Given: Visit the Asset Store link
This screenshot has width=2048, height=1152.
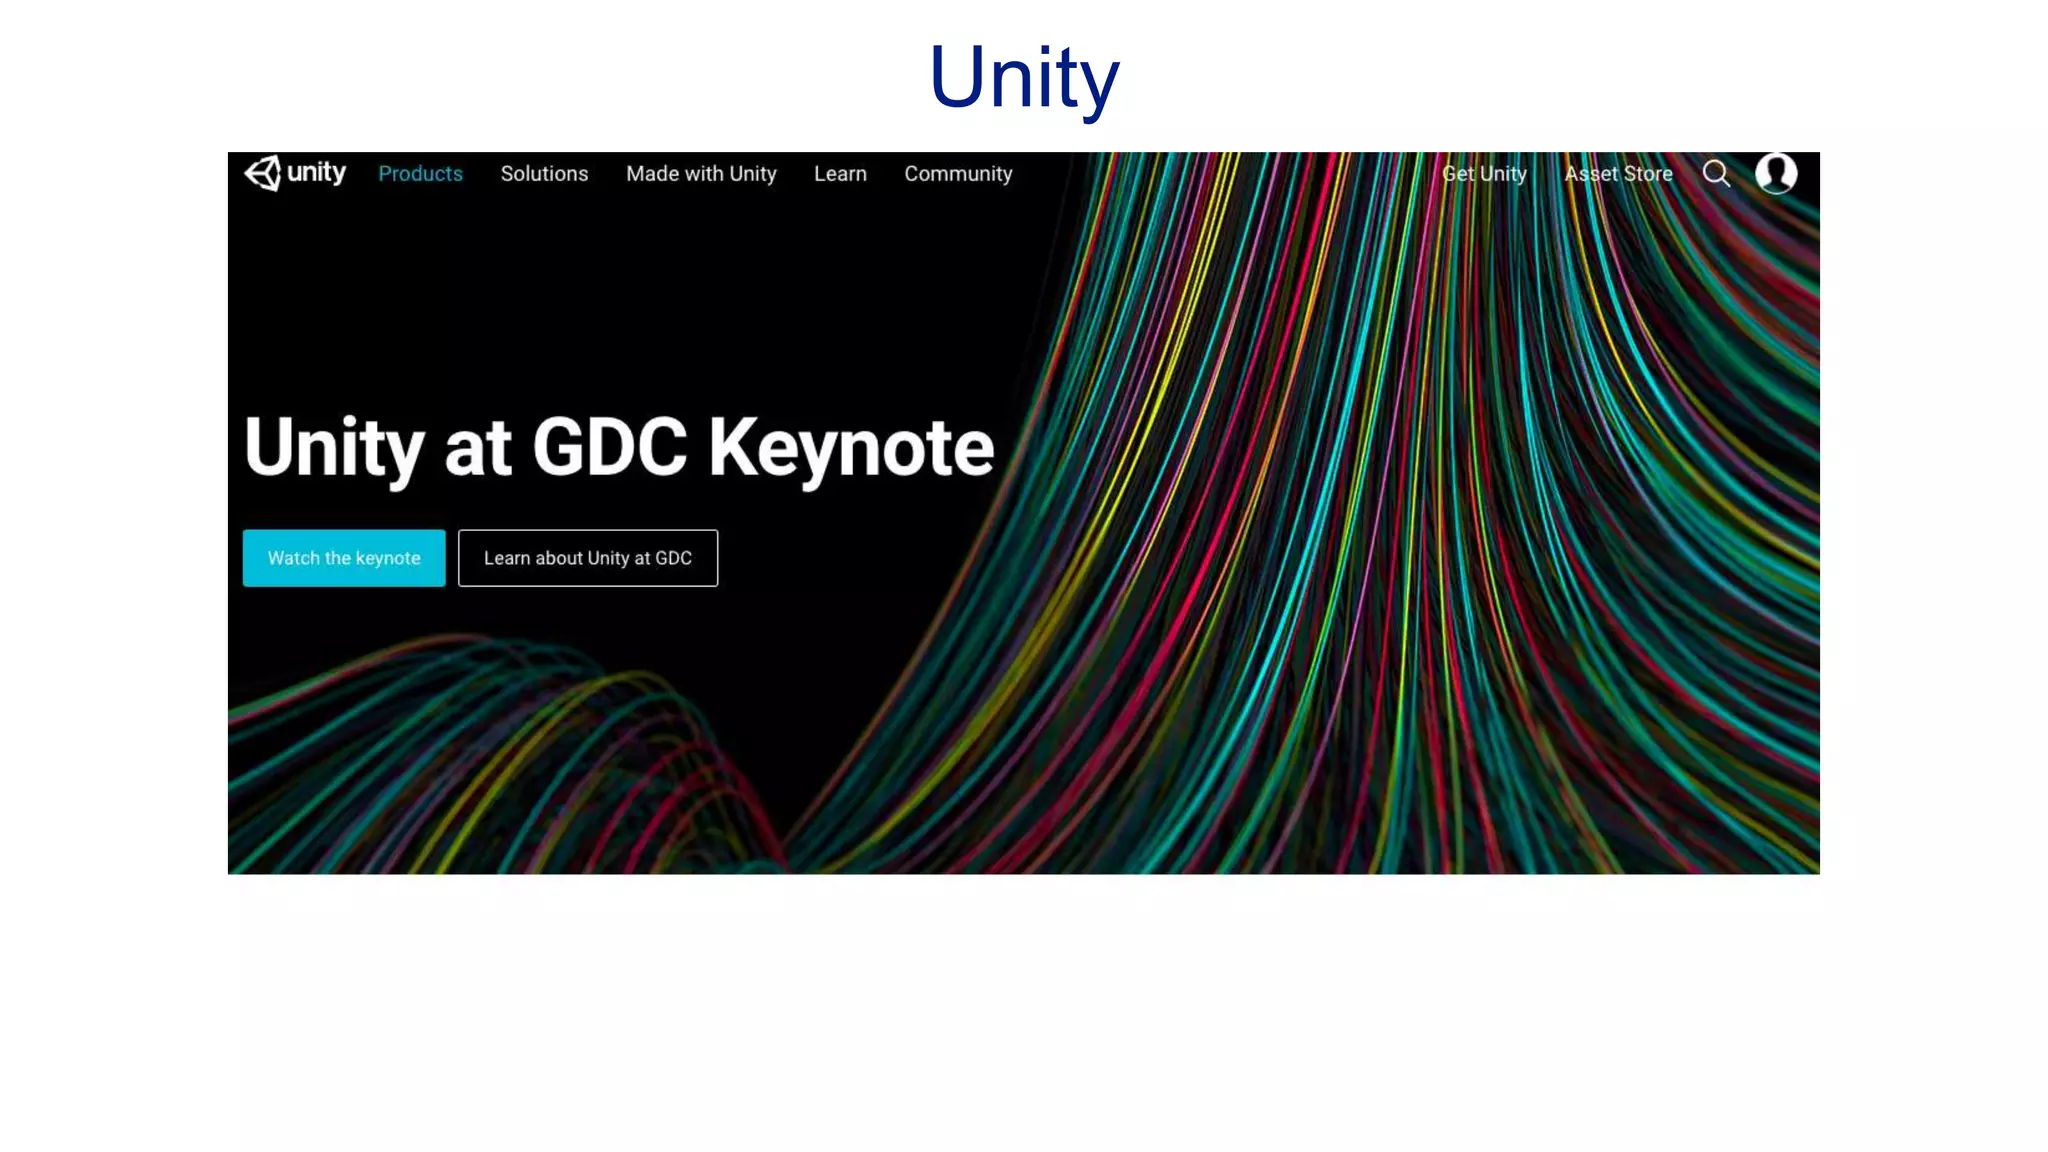Looking at the screenshot, I should coord(1618,174).
